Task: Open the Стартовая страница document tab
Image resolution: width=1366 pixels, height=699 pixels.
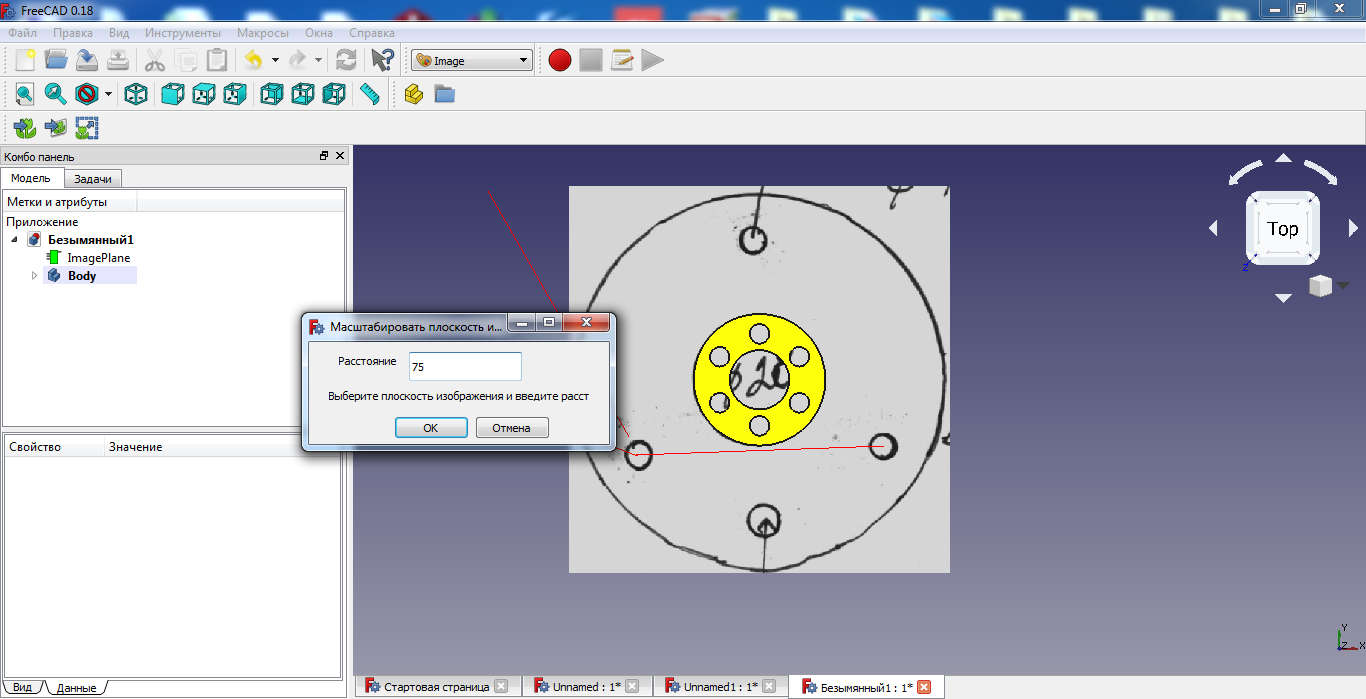Action: click(436, 687)
